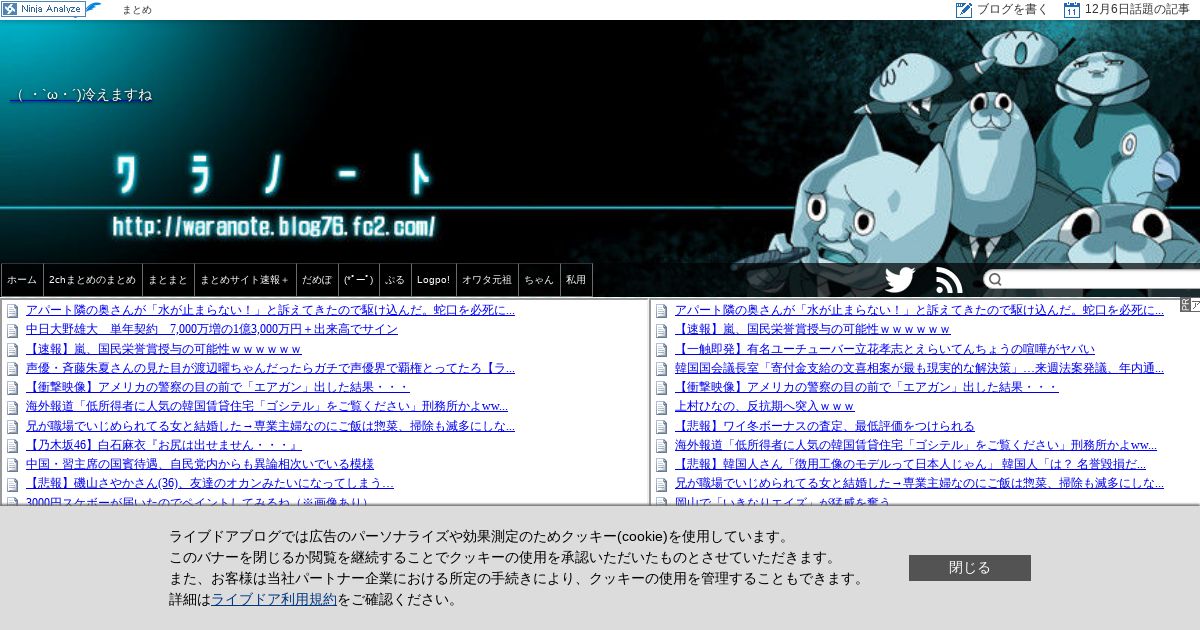Open the ホーム menu item
This screenshot has width=1200, height=630.
click(x=22, y=280)
